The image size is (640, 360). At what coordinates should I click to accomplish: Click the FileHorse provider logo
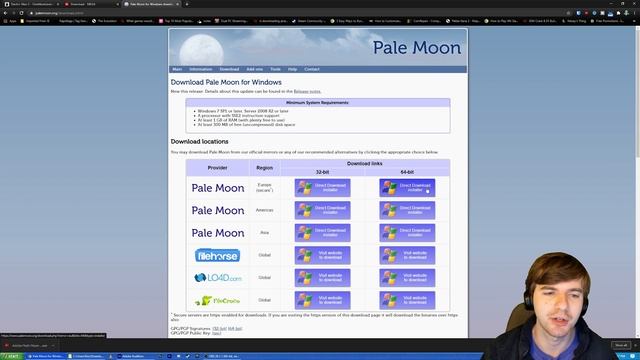pos(218,256)
